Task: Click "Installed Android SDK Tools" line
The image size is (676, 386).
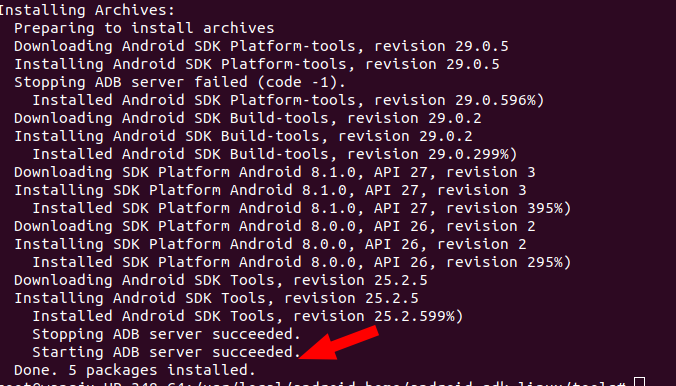Action: click(248, 316)
